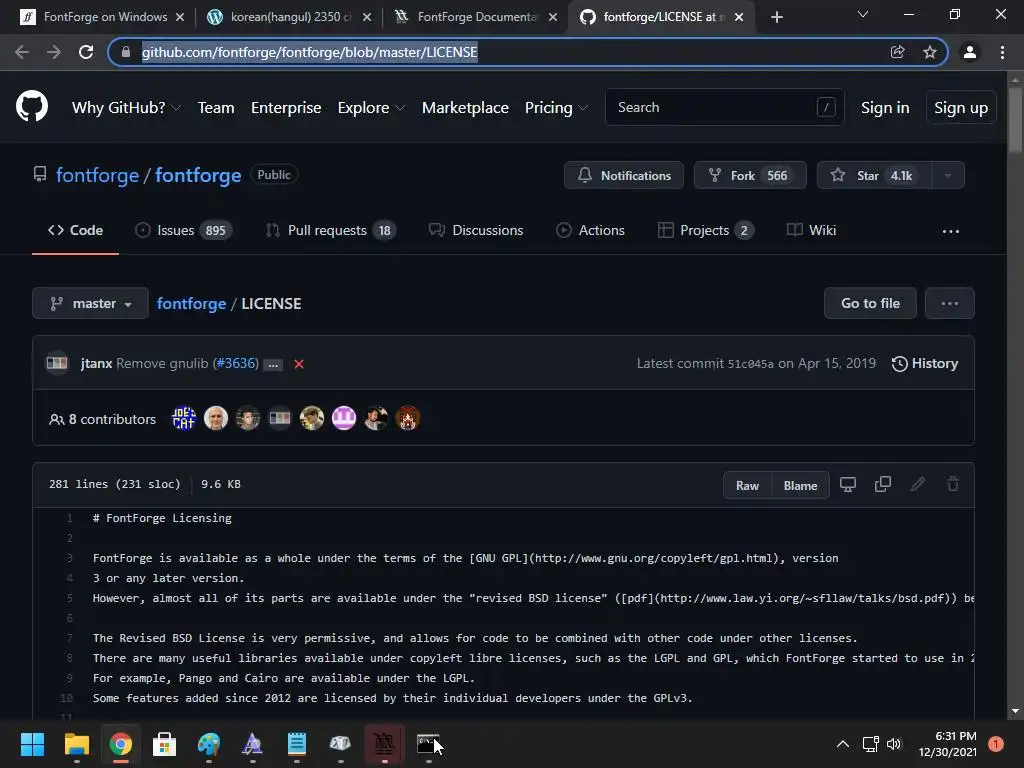Viewport: 1024px width, 768px height.
Task: Open the notification center badge
Action: (995, 744)
